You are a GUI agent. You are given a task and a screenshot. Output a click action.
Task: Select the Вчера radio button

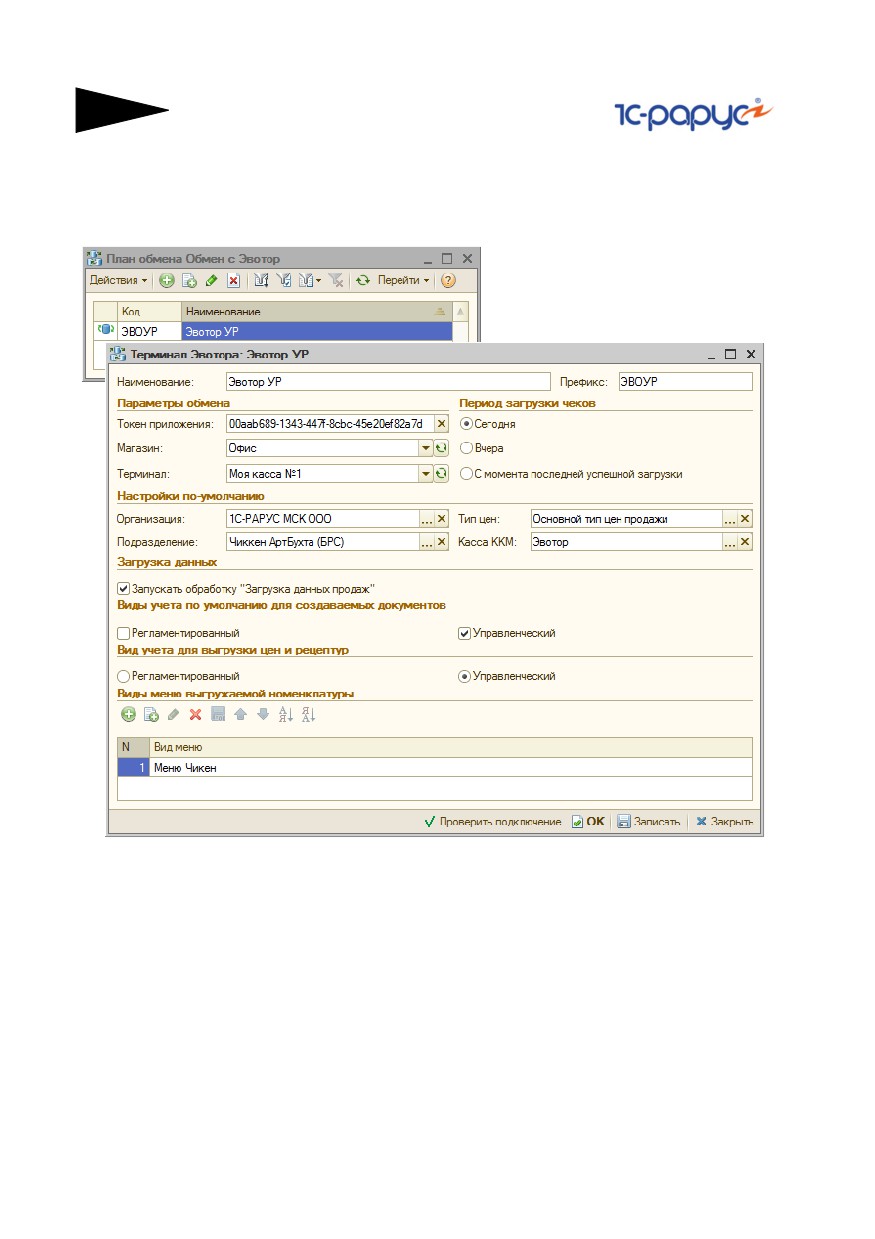[x=466, y=448]
